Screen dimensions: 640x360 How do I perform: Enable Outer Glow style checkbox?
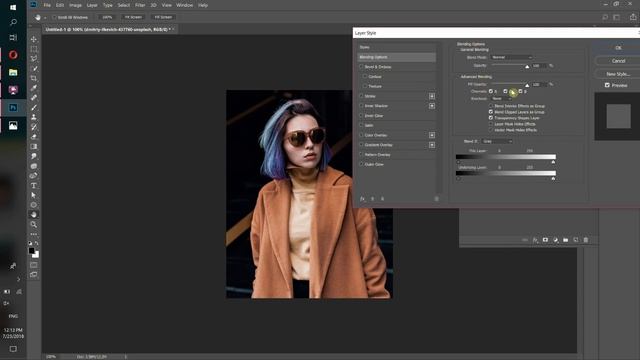[361, 164]
